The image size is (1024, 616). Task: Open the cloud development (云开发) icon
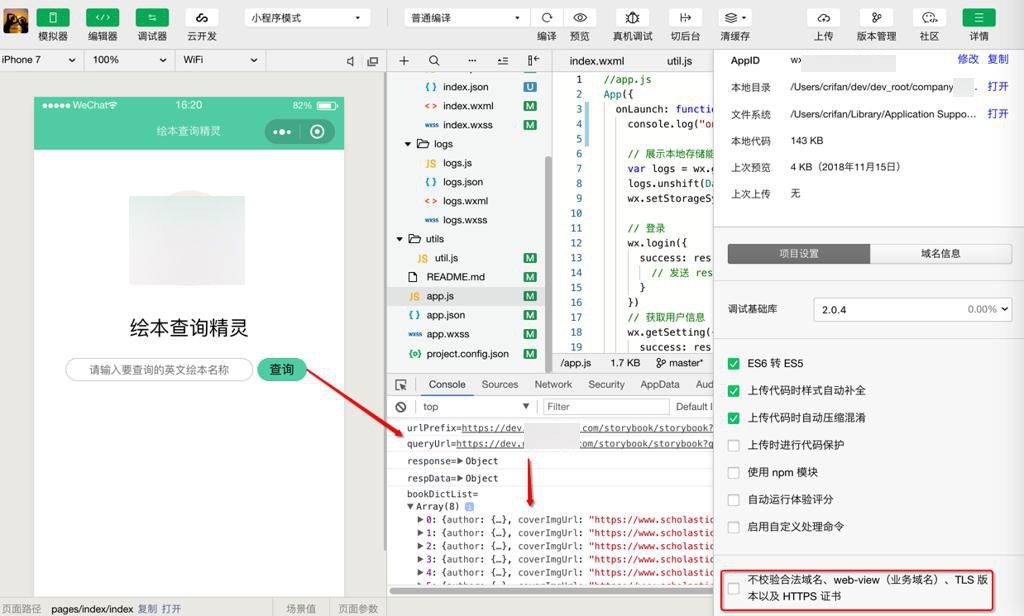pyautogui.click(x=202, y=18)
